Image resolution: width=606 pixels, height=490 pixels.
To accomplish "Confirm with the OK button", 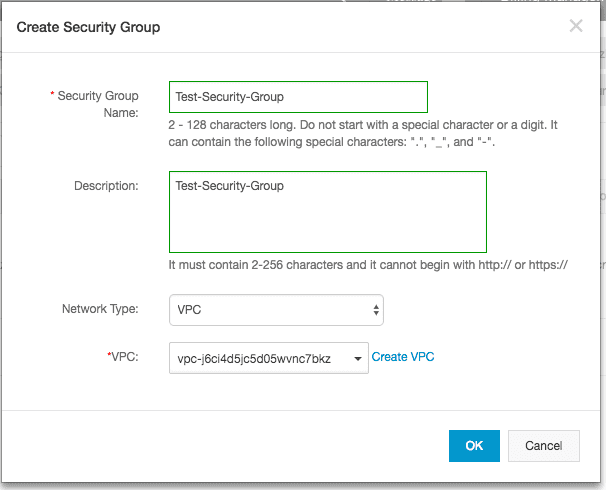I will tap(474, 446).
